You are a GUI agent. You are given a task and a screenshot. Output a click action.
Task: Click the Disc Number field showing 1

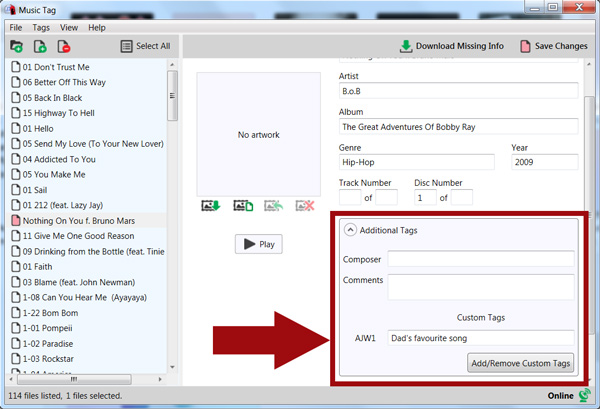(425, 197)
